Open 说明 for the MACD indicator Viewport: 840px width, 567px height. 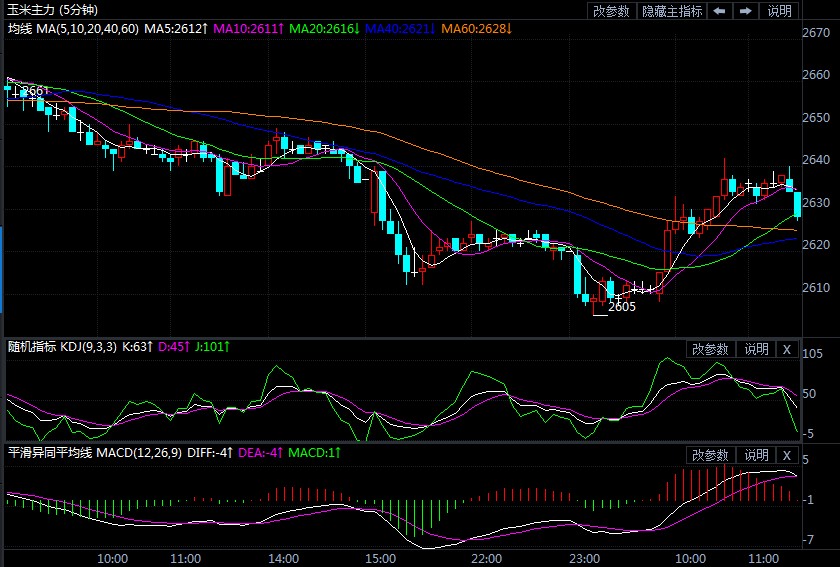[x=755, y=455]
